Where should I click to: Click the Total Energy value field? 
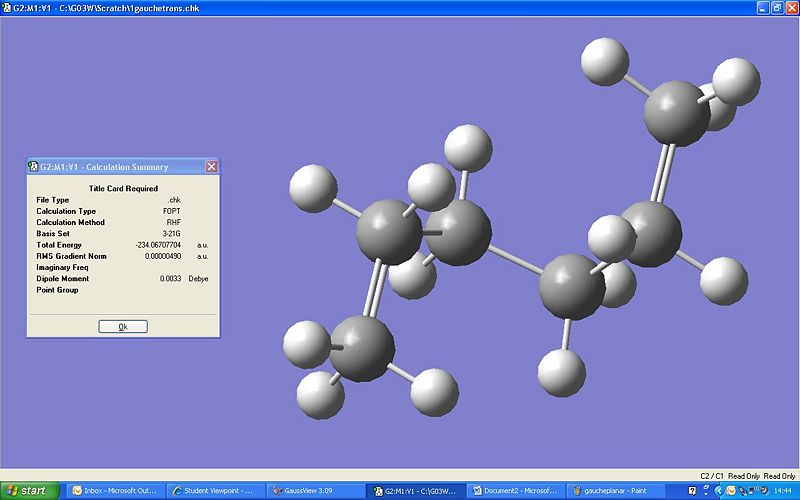(x=159, y=245)
